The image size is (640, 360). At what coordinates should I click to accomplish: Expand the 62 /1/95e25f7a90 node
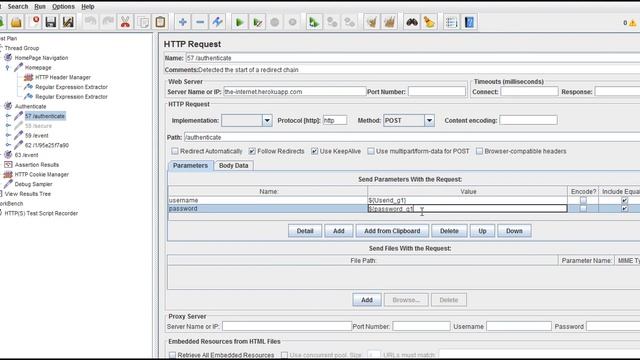pos(8,145)
